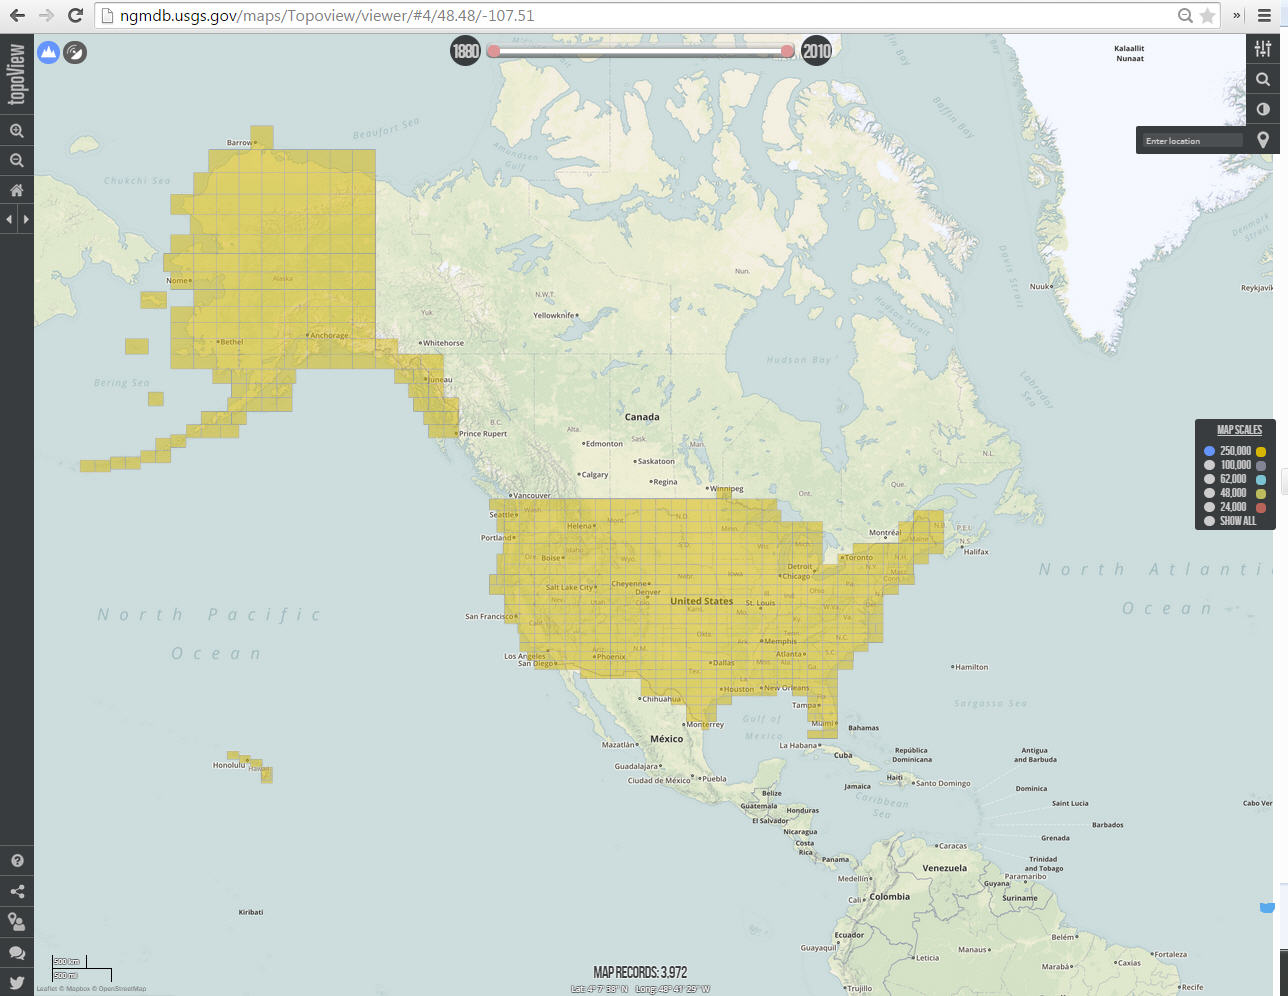The width and height of the screenshot is (1288, 996).
Task: Click the 1880 start year slider handle
Action: pyautogui.click(x=493, y=51)
